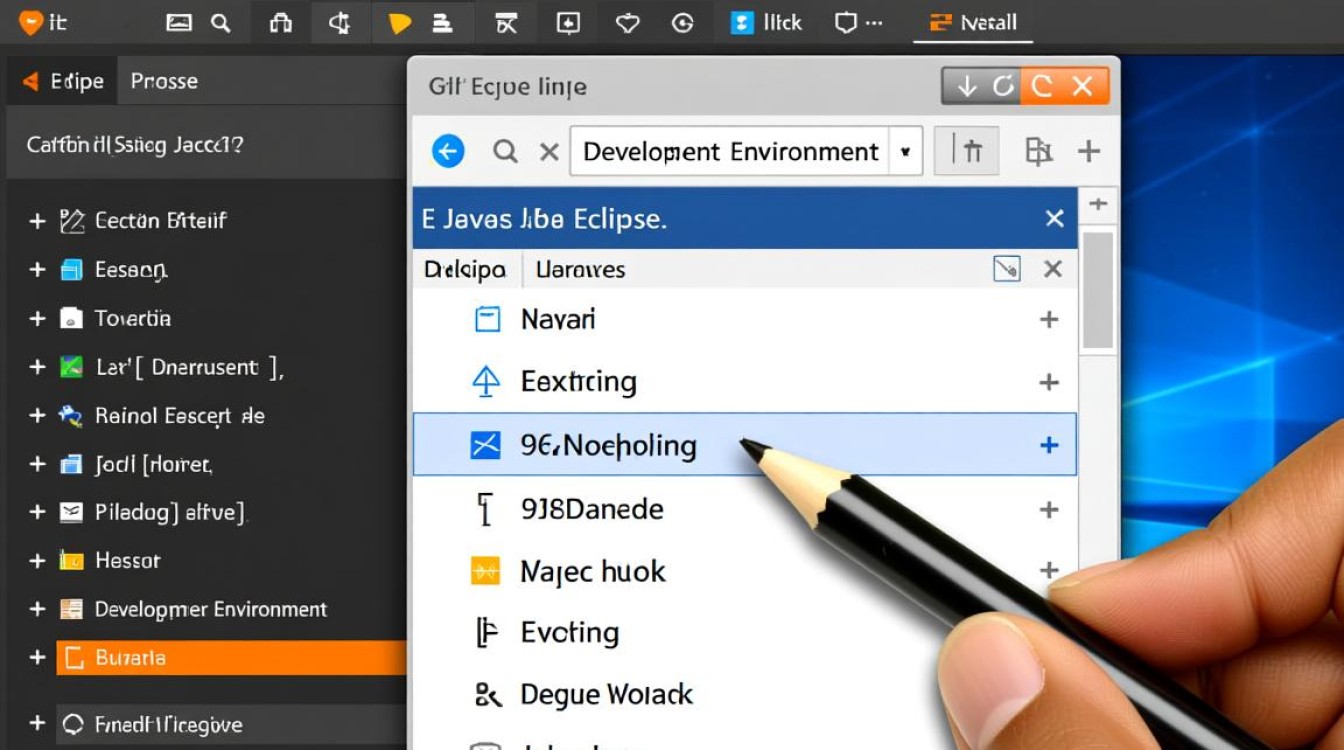
Task: Expand the Burarla tree item
Action: [x=37, y=657]
